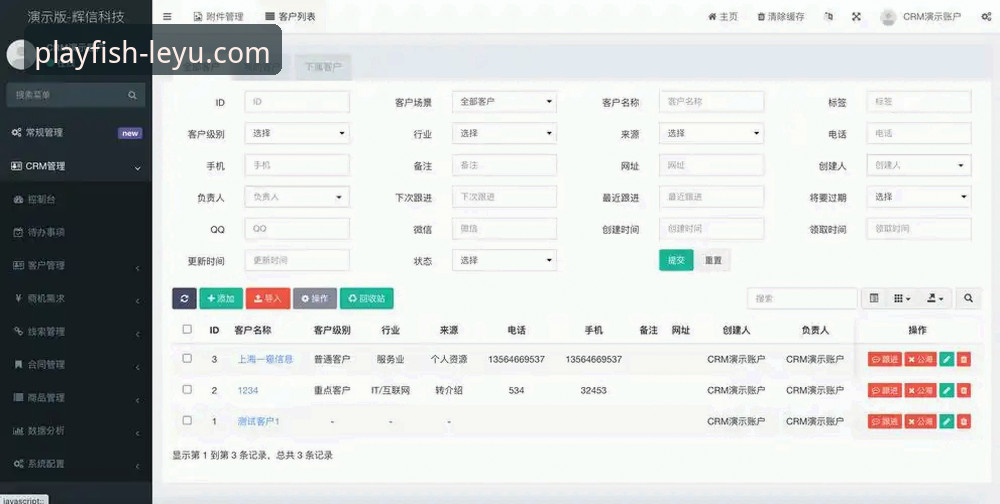Open customer link 测试客户1

click(x=258, y=421)
